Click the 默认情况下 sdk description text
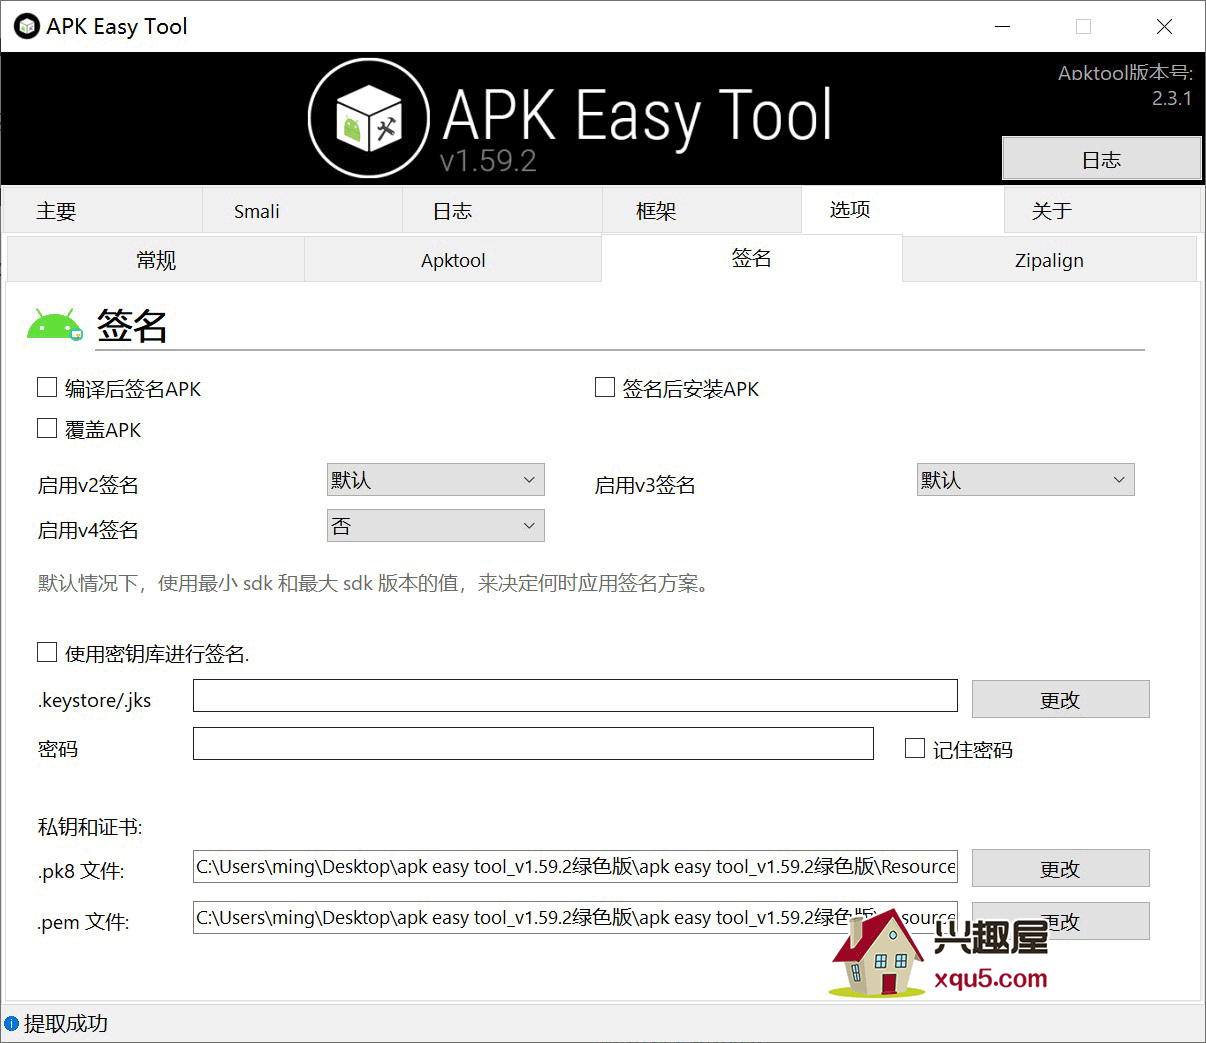Viewport: 1206px width, 1043px height. tap(376, 583)
